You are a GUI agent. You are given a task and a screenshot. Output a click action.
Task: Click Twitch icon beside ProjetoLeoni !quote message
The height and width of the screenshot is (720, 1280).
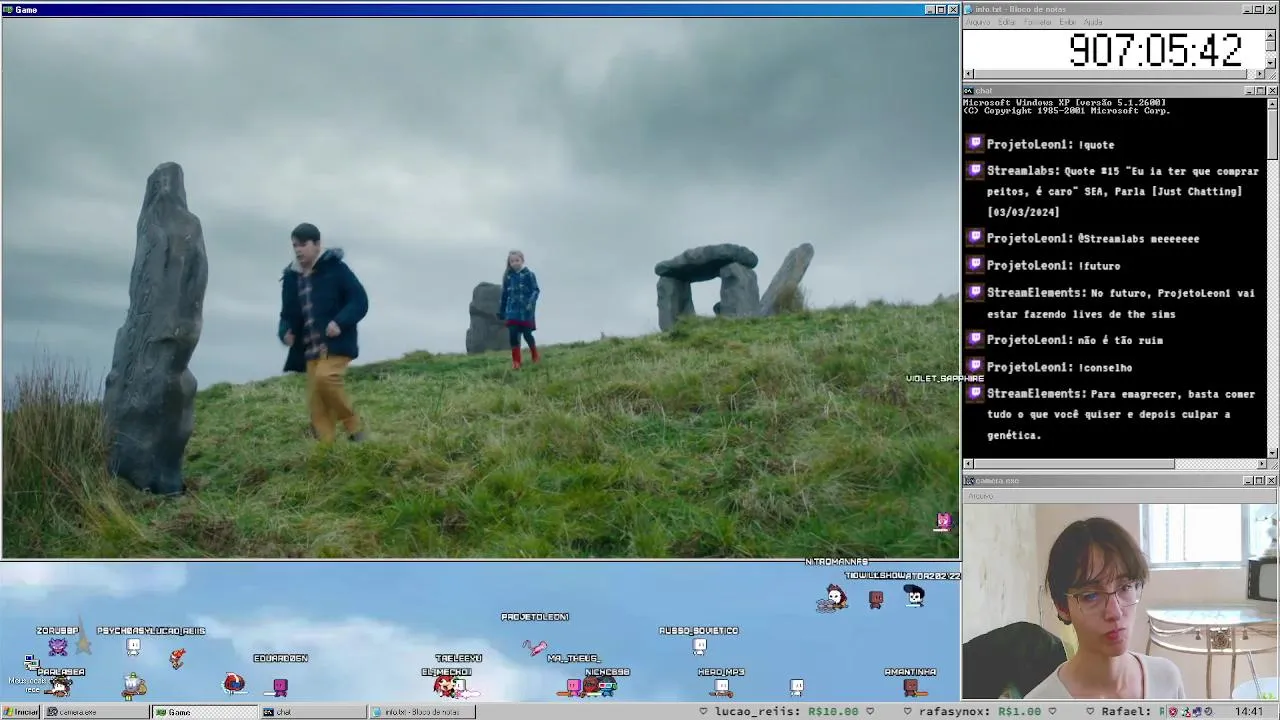point(975,144)
